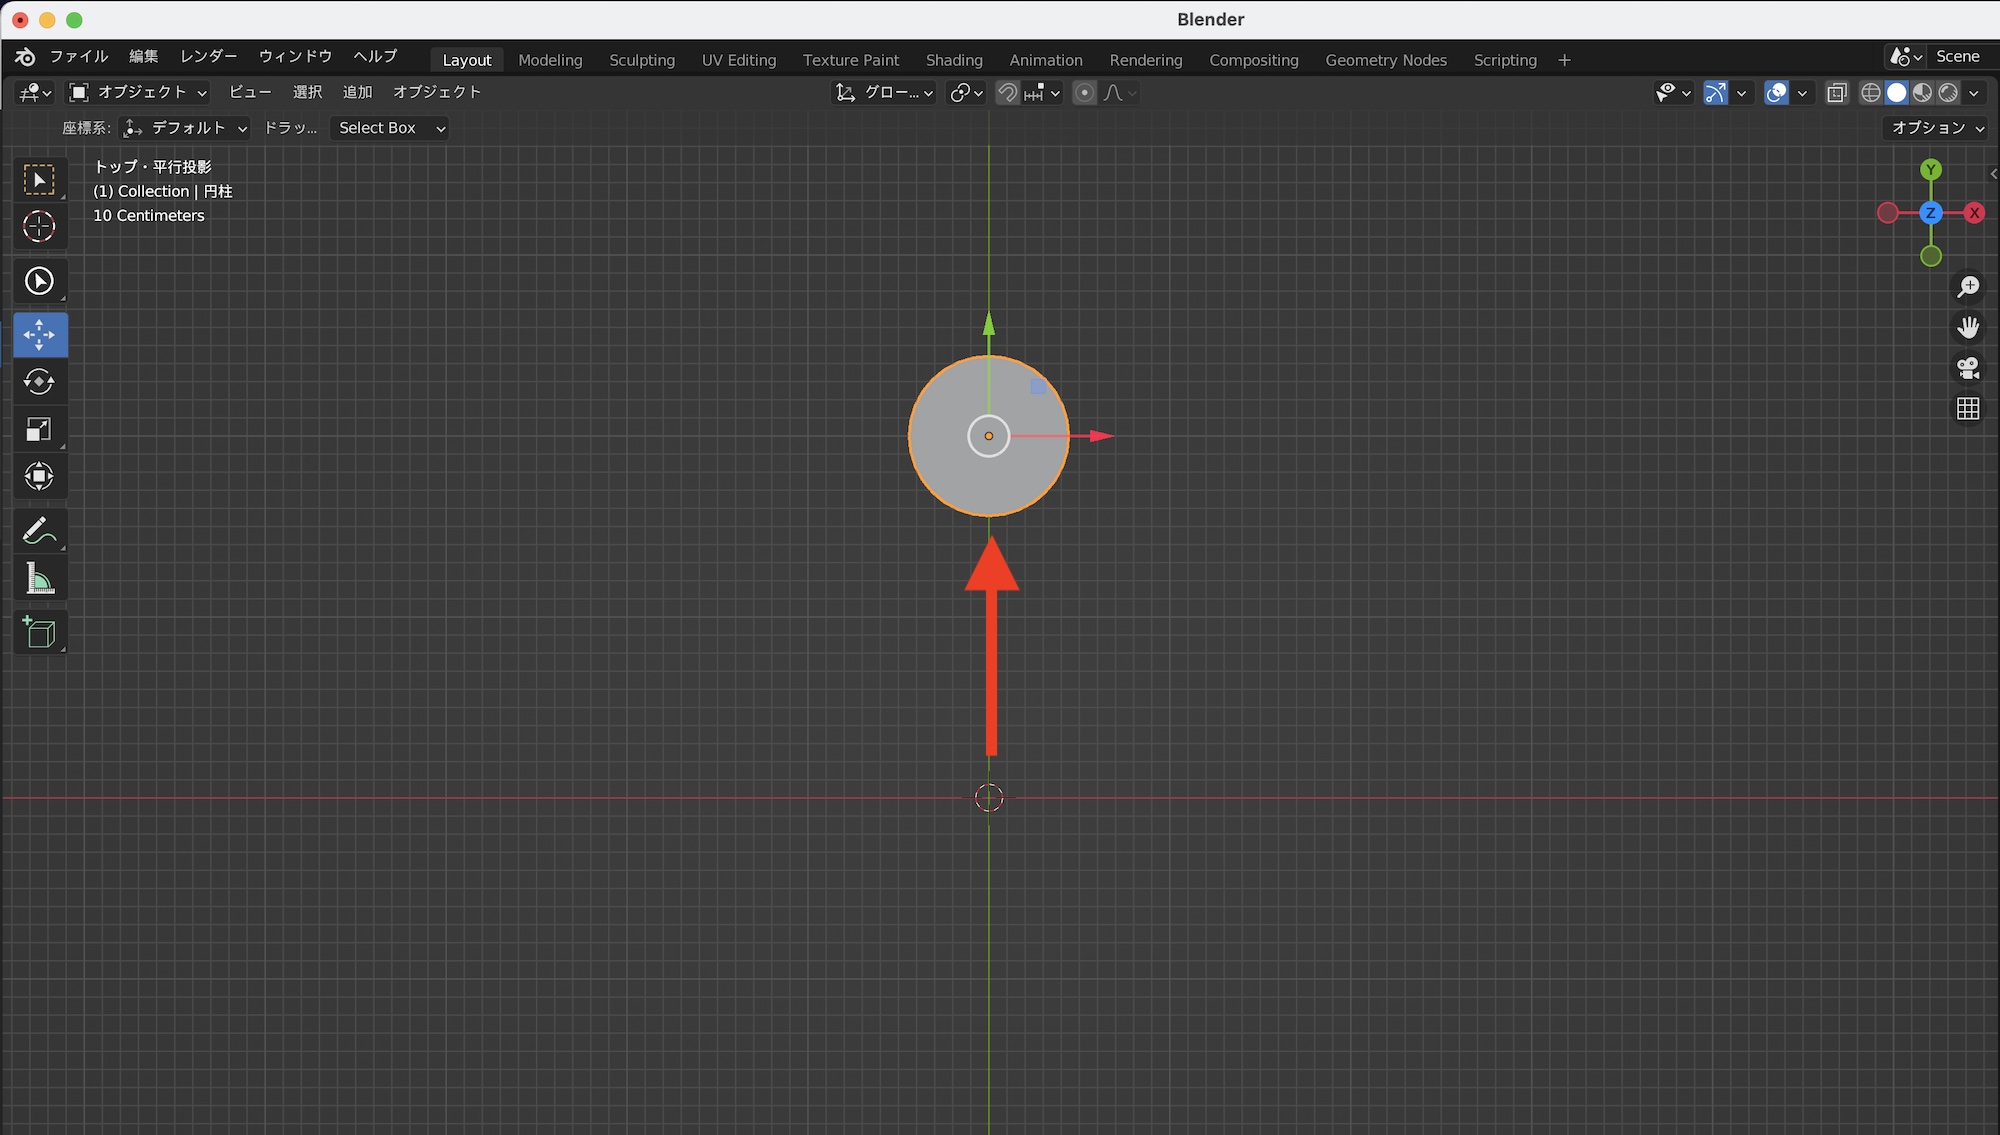This screenshot has width=2000, height=1135.
Task: Open the ファイル menu
Action: [79, 56]
